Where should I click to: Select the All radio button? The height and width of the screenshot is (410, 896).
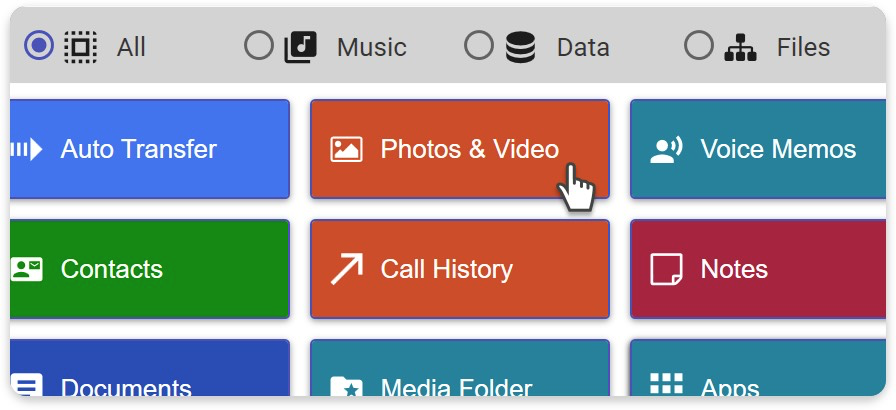pos(39,46)
